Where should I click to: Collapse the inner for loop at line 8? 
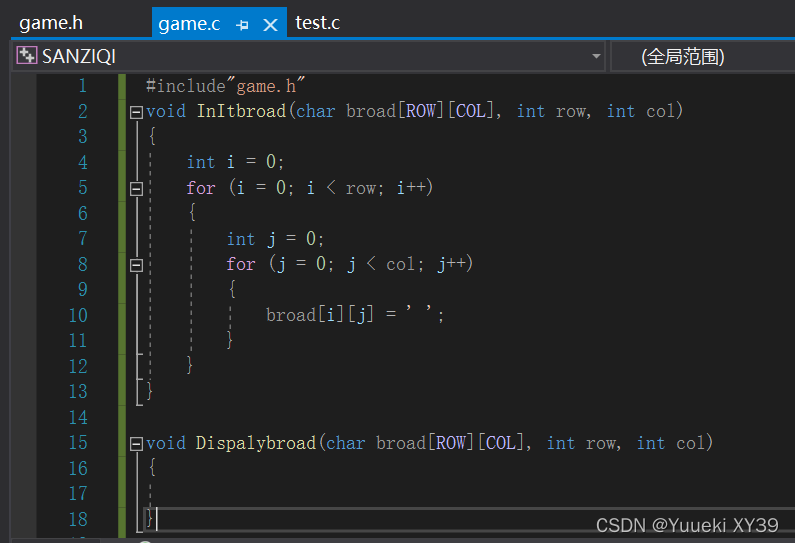tap(136, 265)
